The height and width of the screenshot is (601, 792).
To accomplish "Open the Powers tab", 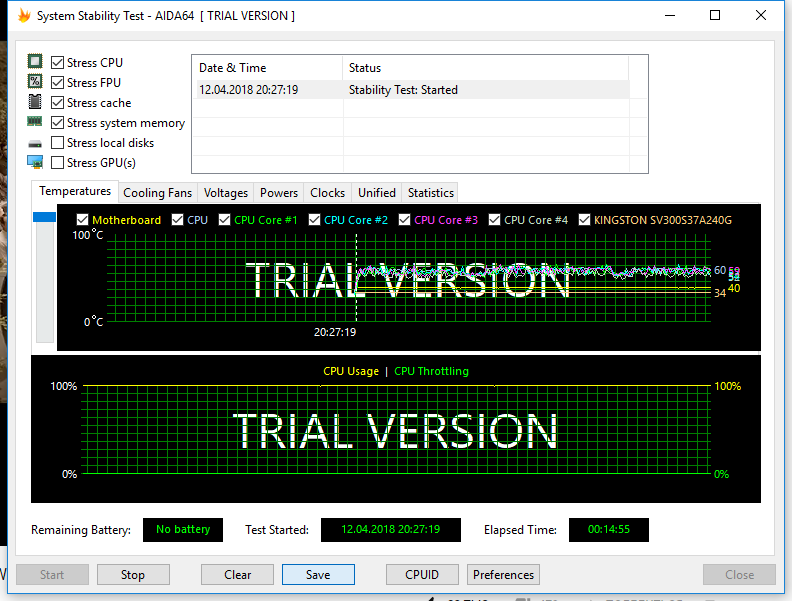I will 279,193.
